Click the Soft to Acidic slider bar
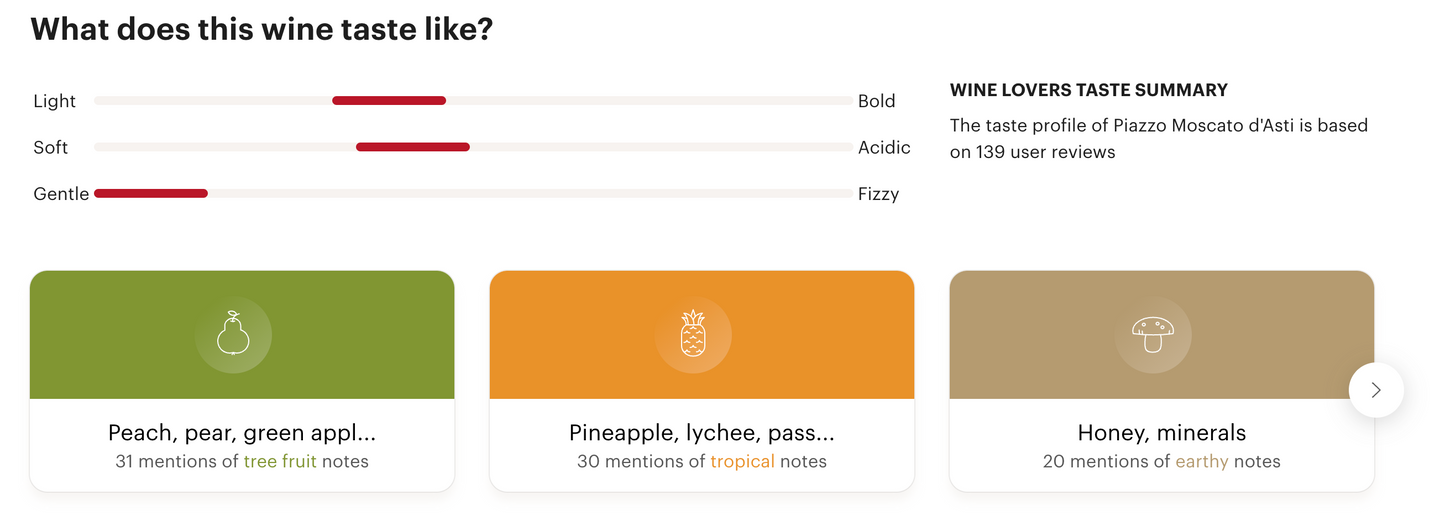The height and width of the screenshot is (516, 1445). click(x=473, y=147)
